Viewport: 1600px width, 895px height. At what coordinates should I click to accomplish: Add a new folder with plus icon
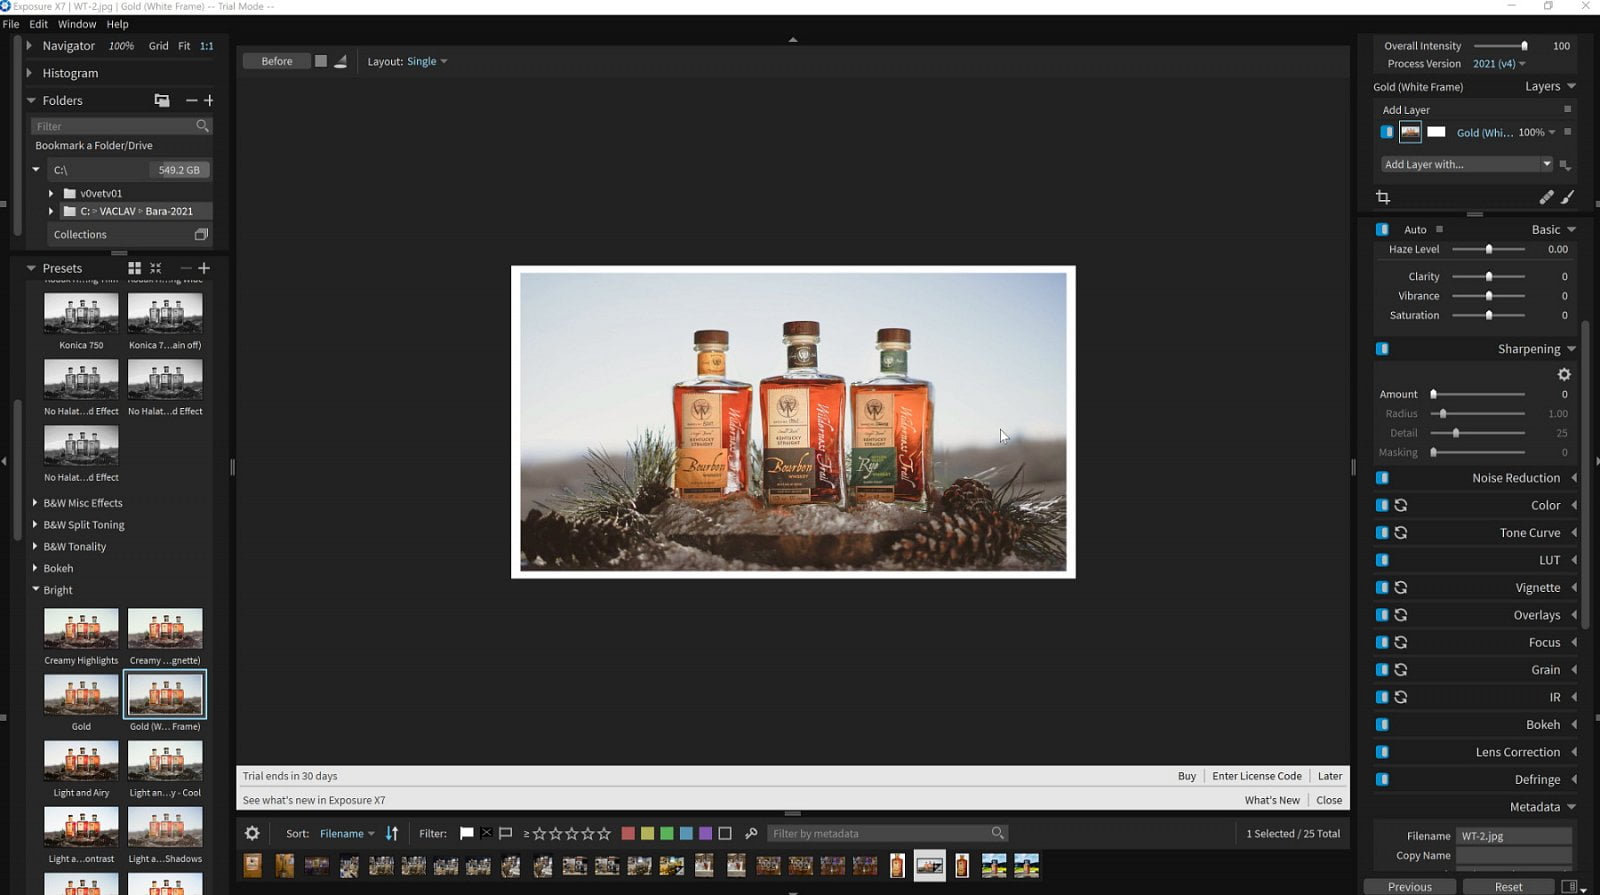click(x=209, y=100)
